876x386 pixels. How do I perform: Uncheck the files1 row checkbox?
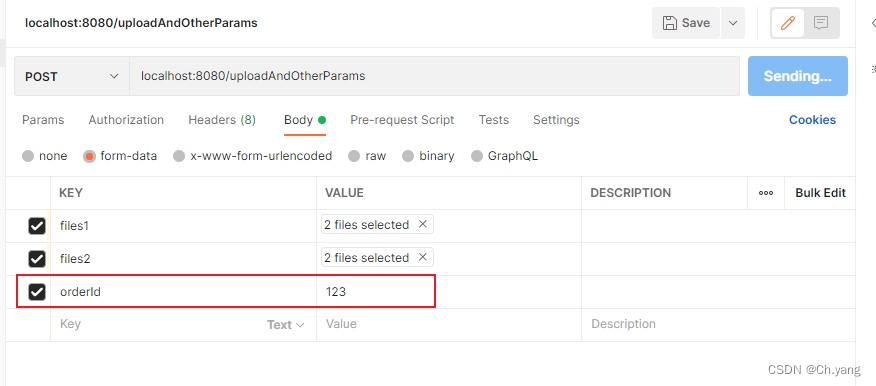tap(37, 226)
